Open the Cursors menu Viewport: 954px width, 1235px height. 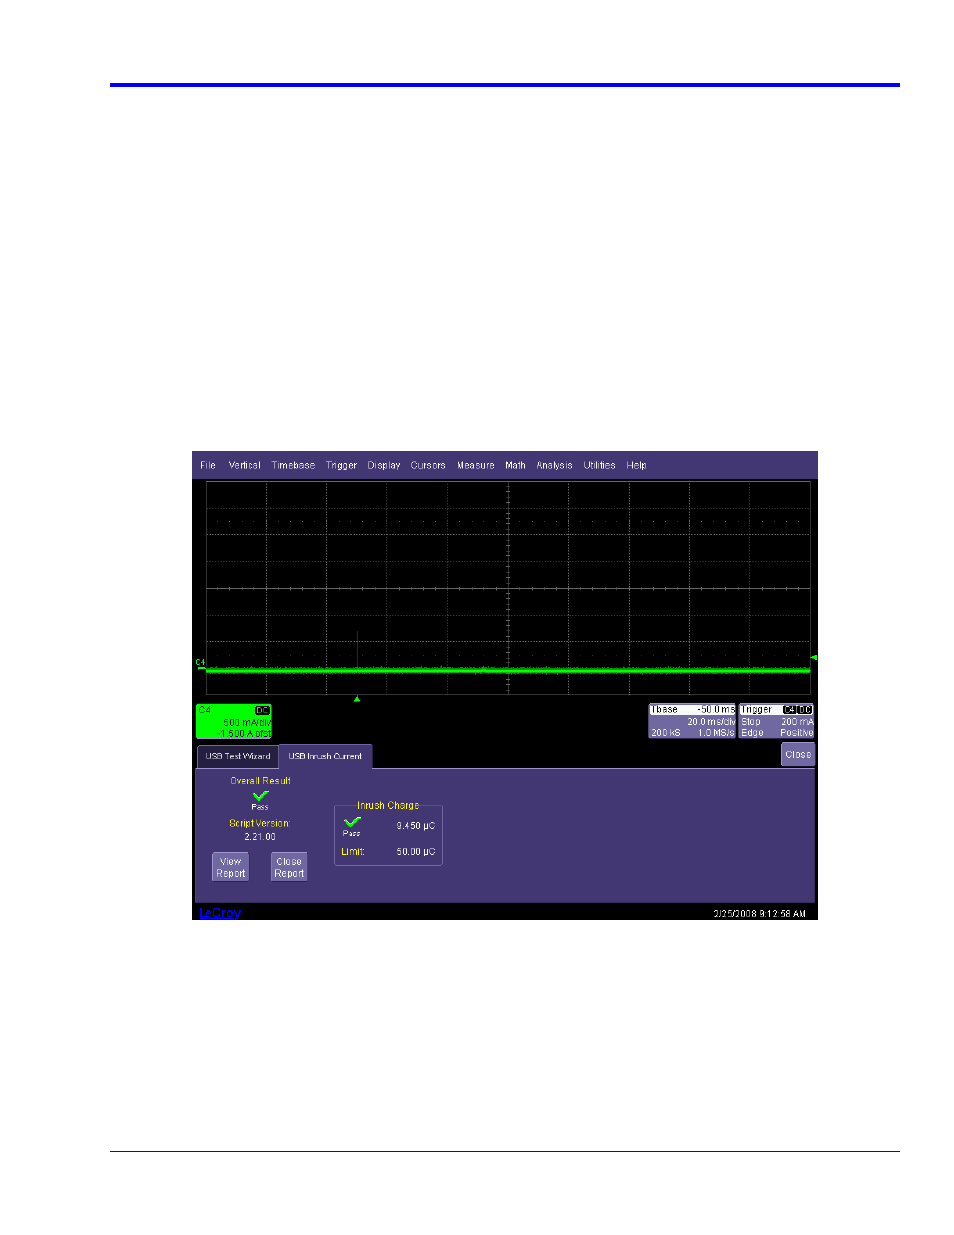[x=428, y=465]
